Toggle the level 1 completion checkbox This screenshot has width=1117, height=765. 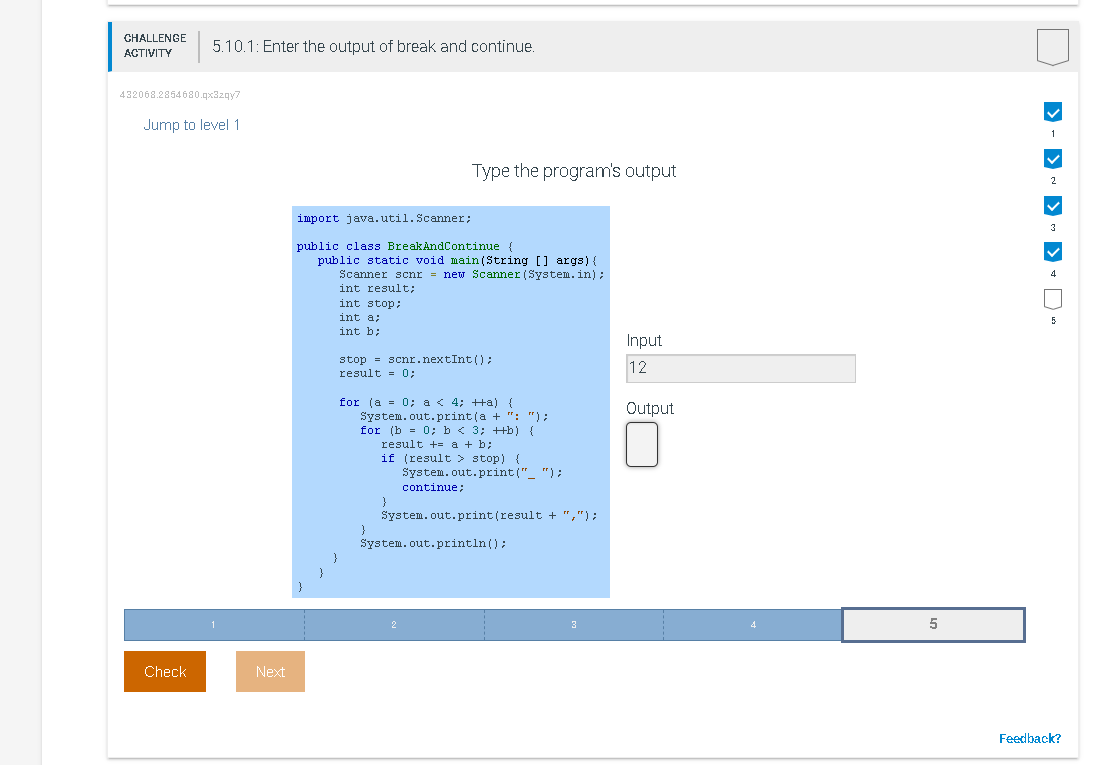(x=1053, y=111)
